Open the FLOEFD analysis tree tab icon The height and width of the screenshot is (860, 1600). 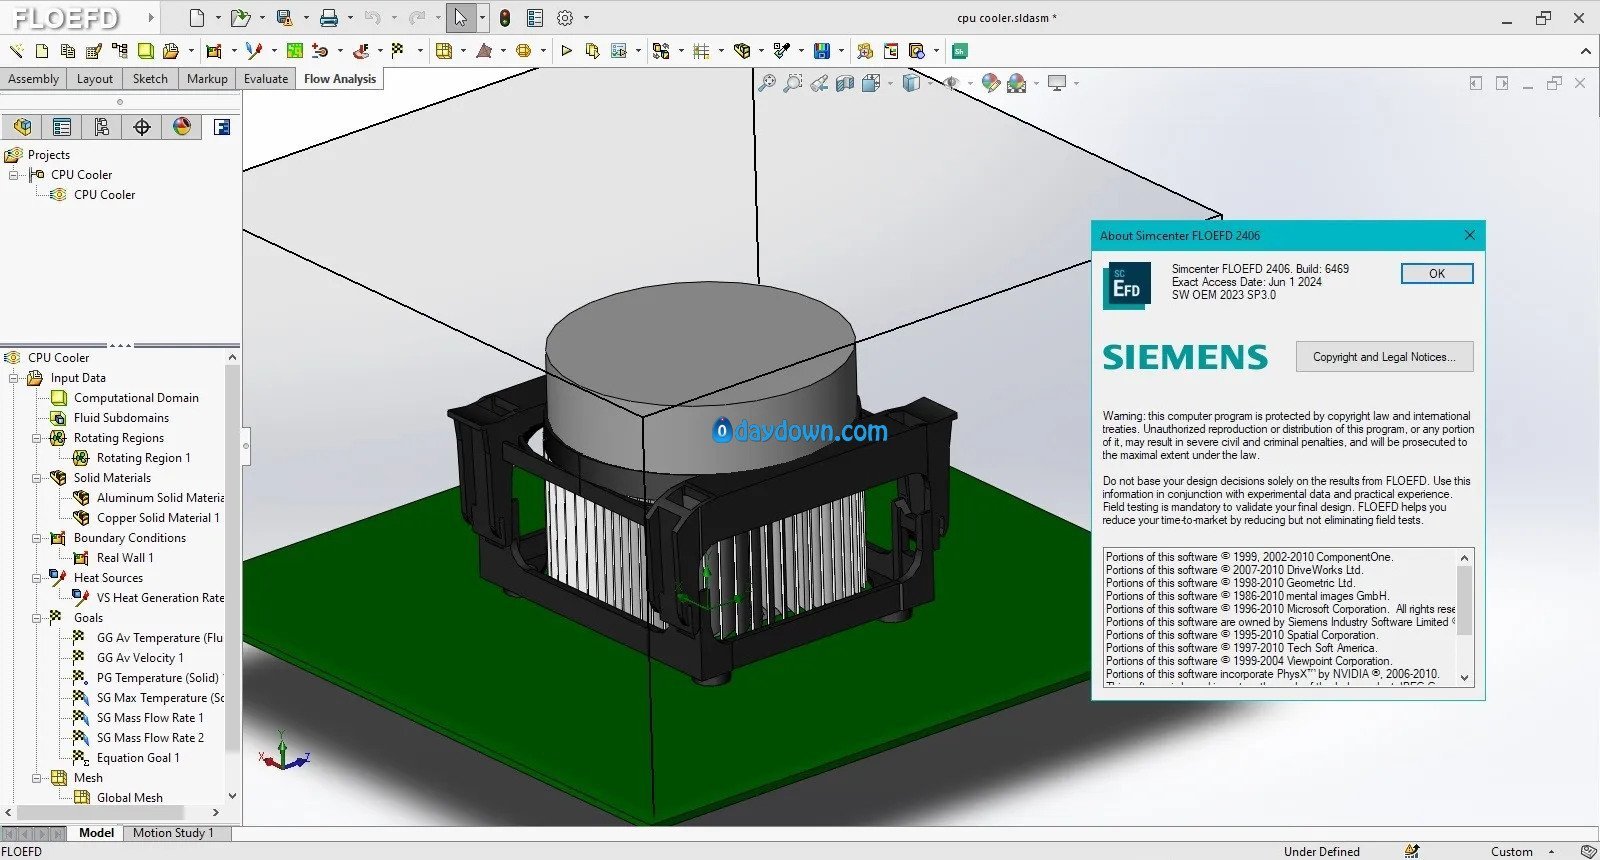pos(222,127)
